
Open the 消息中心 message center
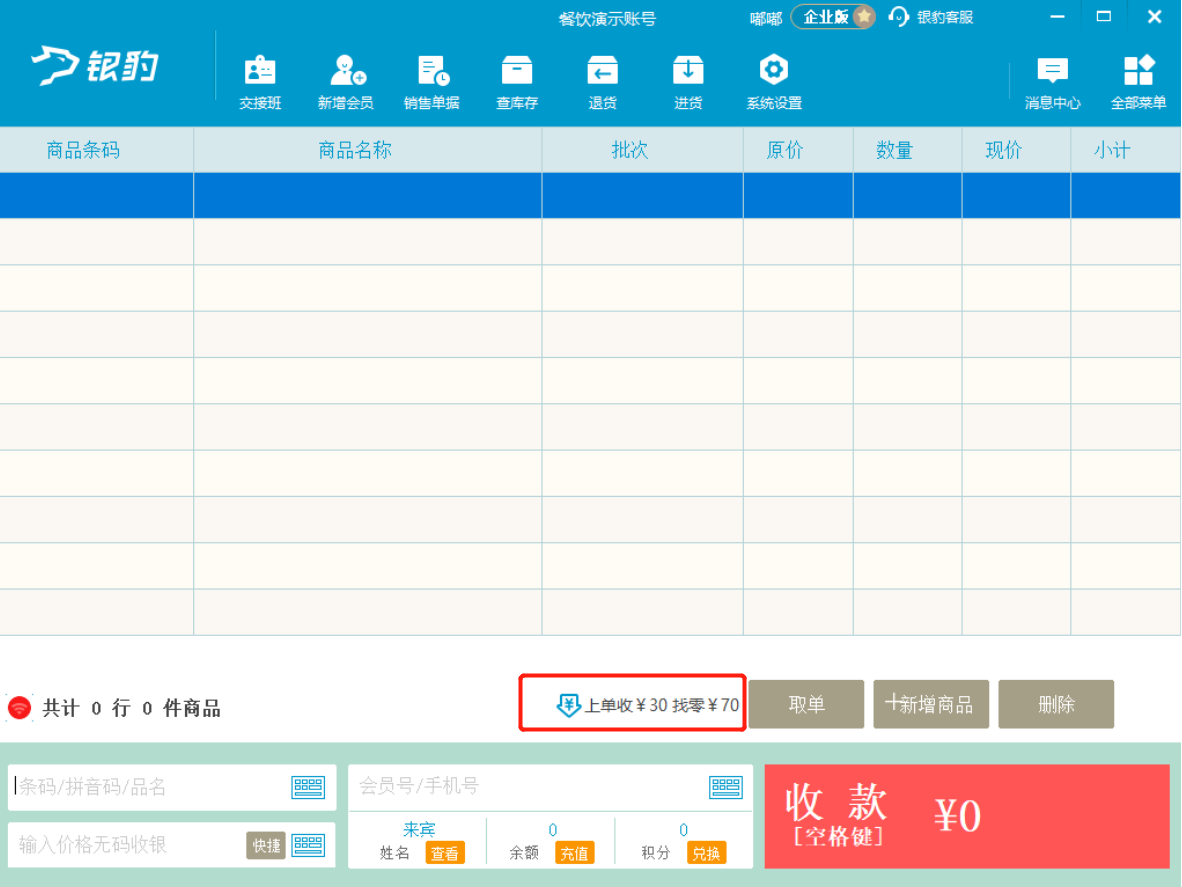click(x=1052, y=82)
